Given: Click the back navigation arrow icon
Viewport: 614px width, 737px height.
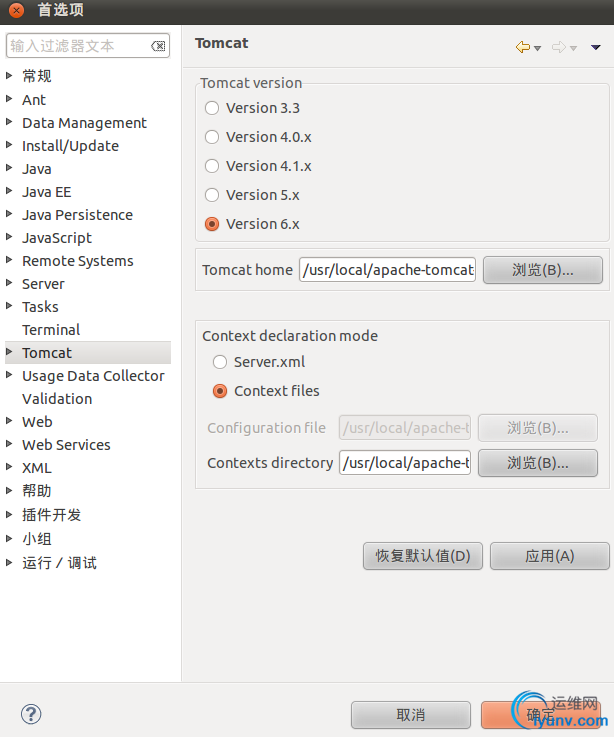Looking at the screenshot, I should pos(522,47).
